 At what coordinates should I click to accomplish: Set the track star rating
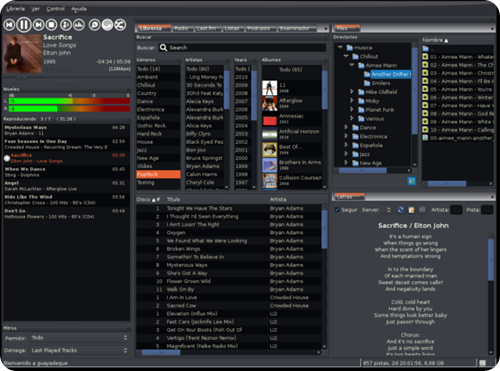click(x=57, y=70)
